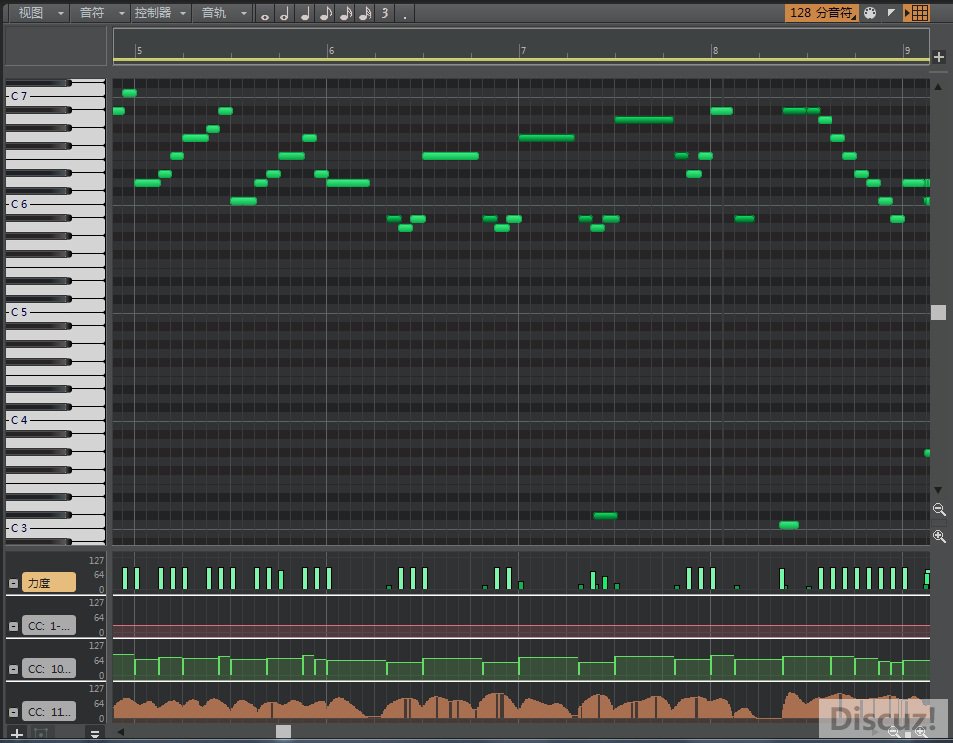Image resolution: width=953 pixels, height=743 pixels.
Task: Select quarter note duration
Action: pyautogui.click(x=305, y=13)
